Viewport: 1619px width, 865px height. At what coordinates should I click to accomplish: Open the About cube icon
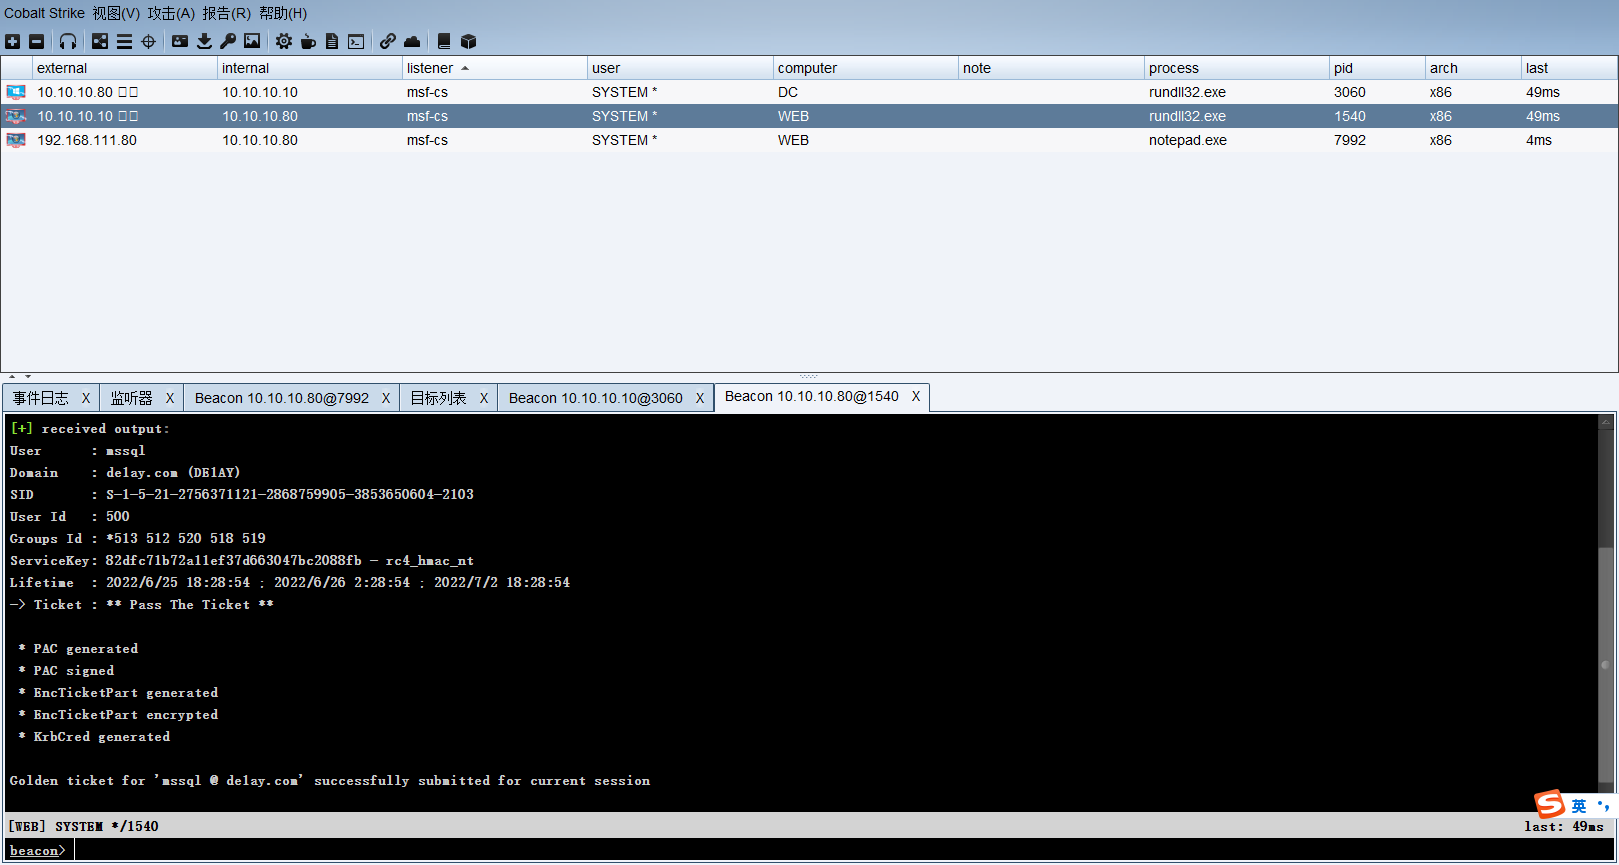coord(468,41)
